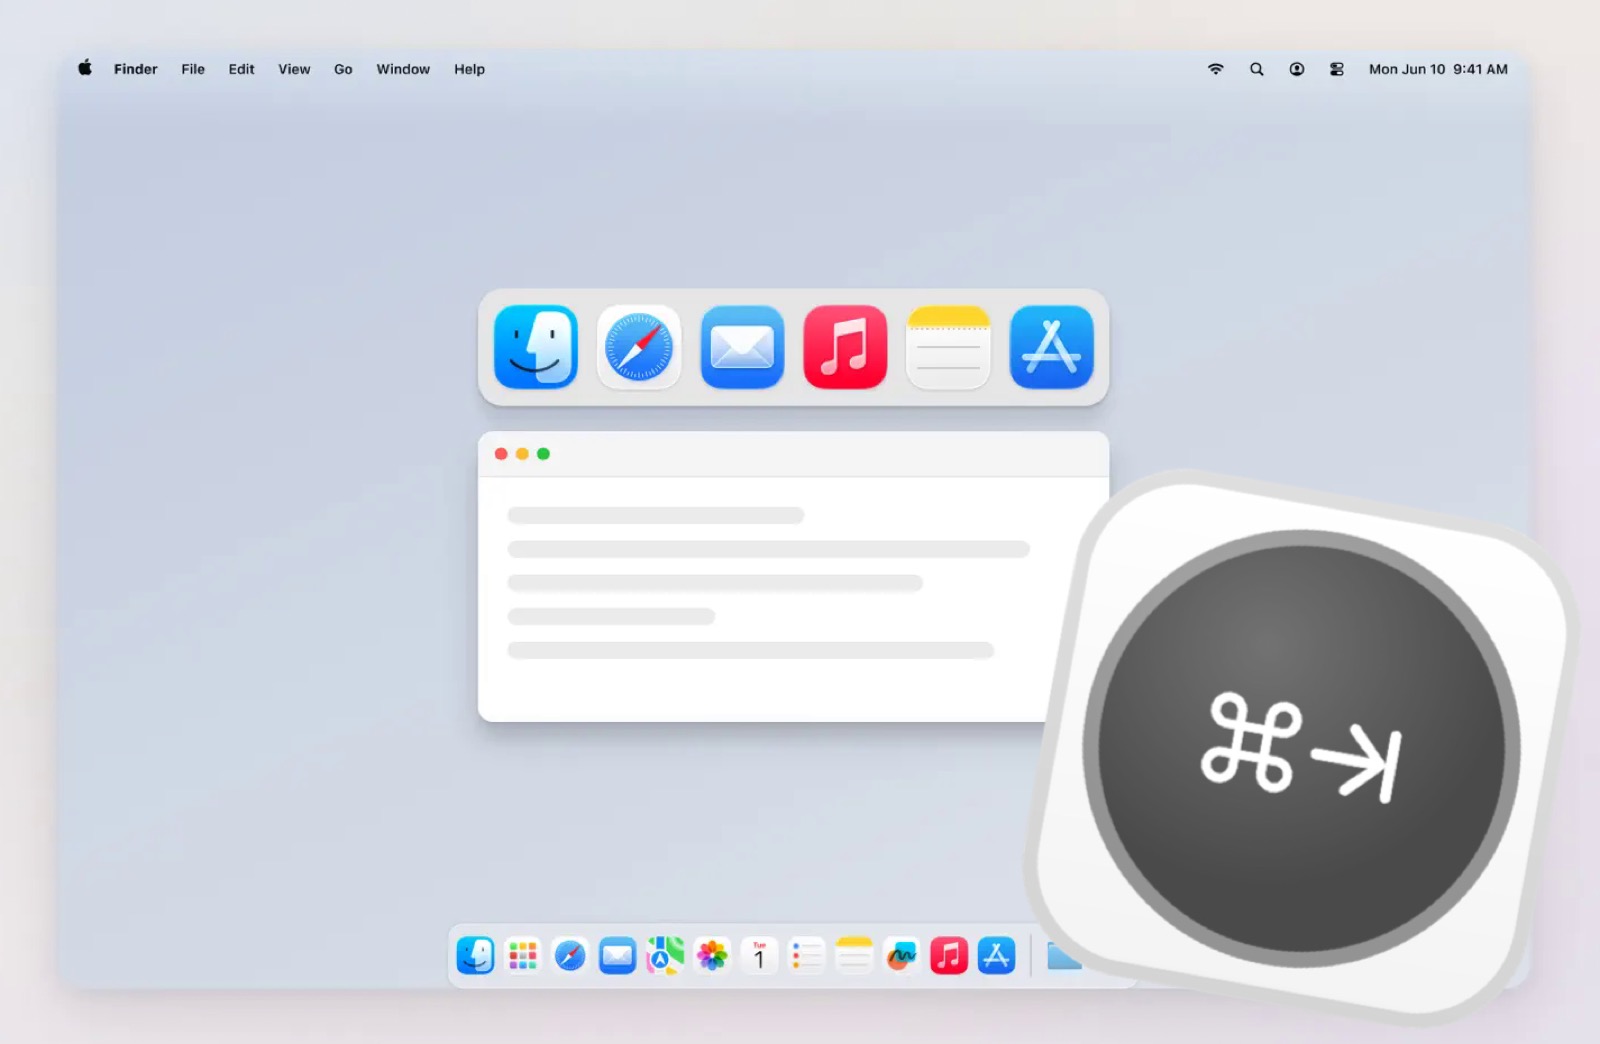Open Freeform from the Dock
This screenshot has height=1044, width=1600.
point(901,956)
